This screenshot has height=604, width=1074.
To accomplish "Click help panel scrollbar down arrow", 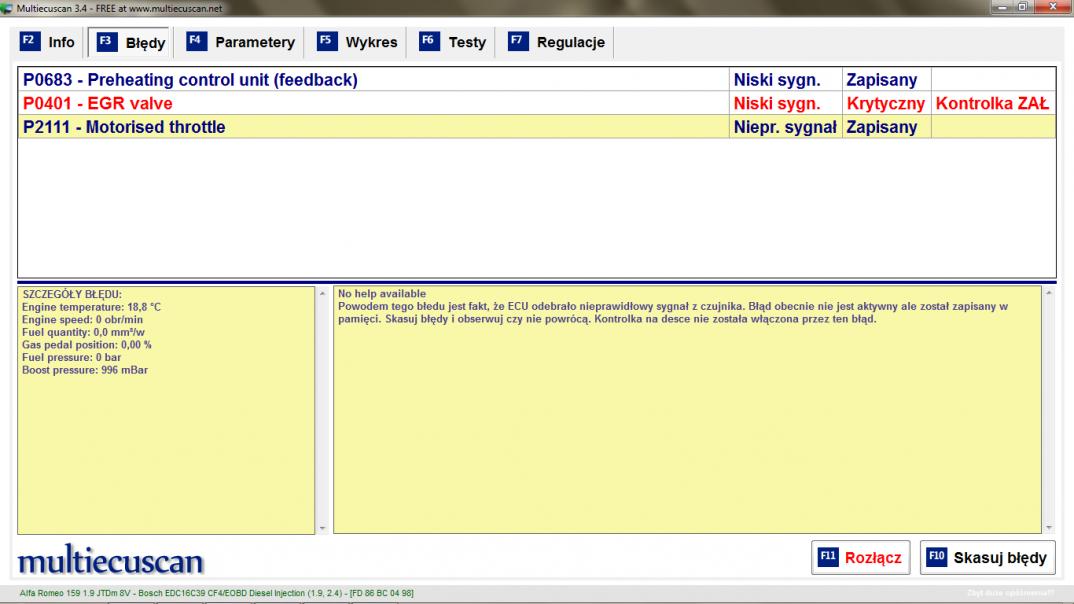I will point(1049,528).
